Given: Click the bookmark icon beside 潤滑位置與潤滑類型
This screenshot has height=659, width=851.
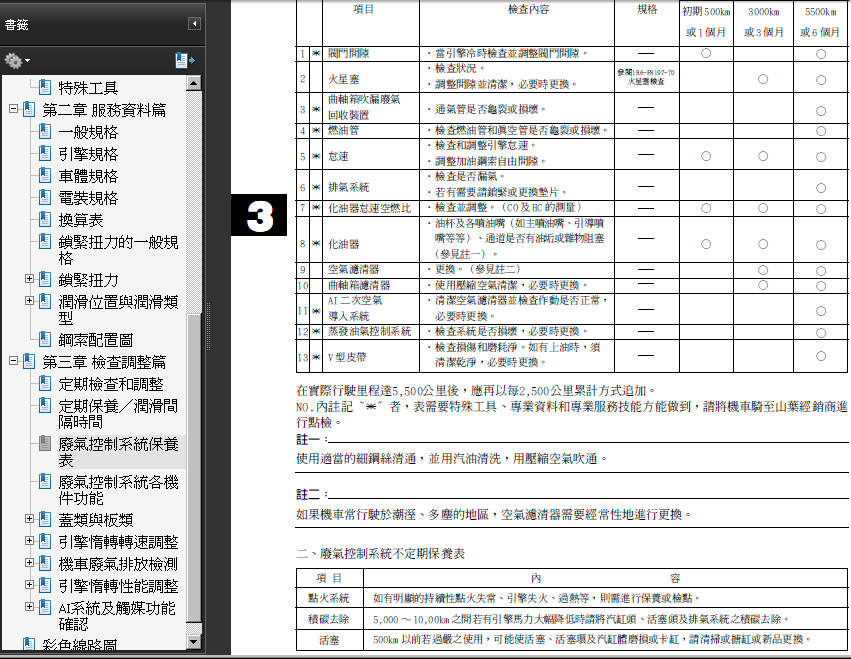Looking at the screenshot, I should [x=46, y=300].
